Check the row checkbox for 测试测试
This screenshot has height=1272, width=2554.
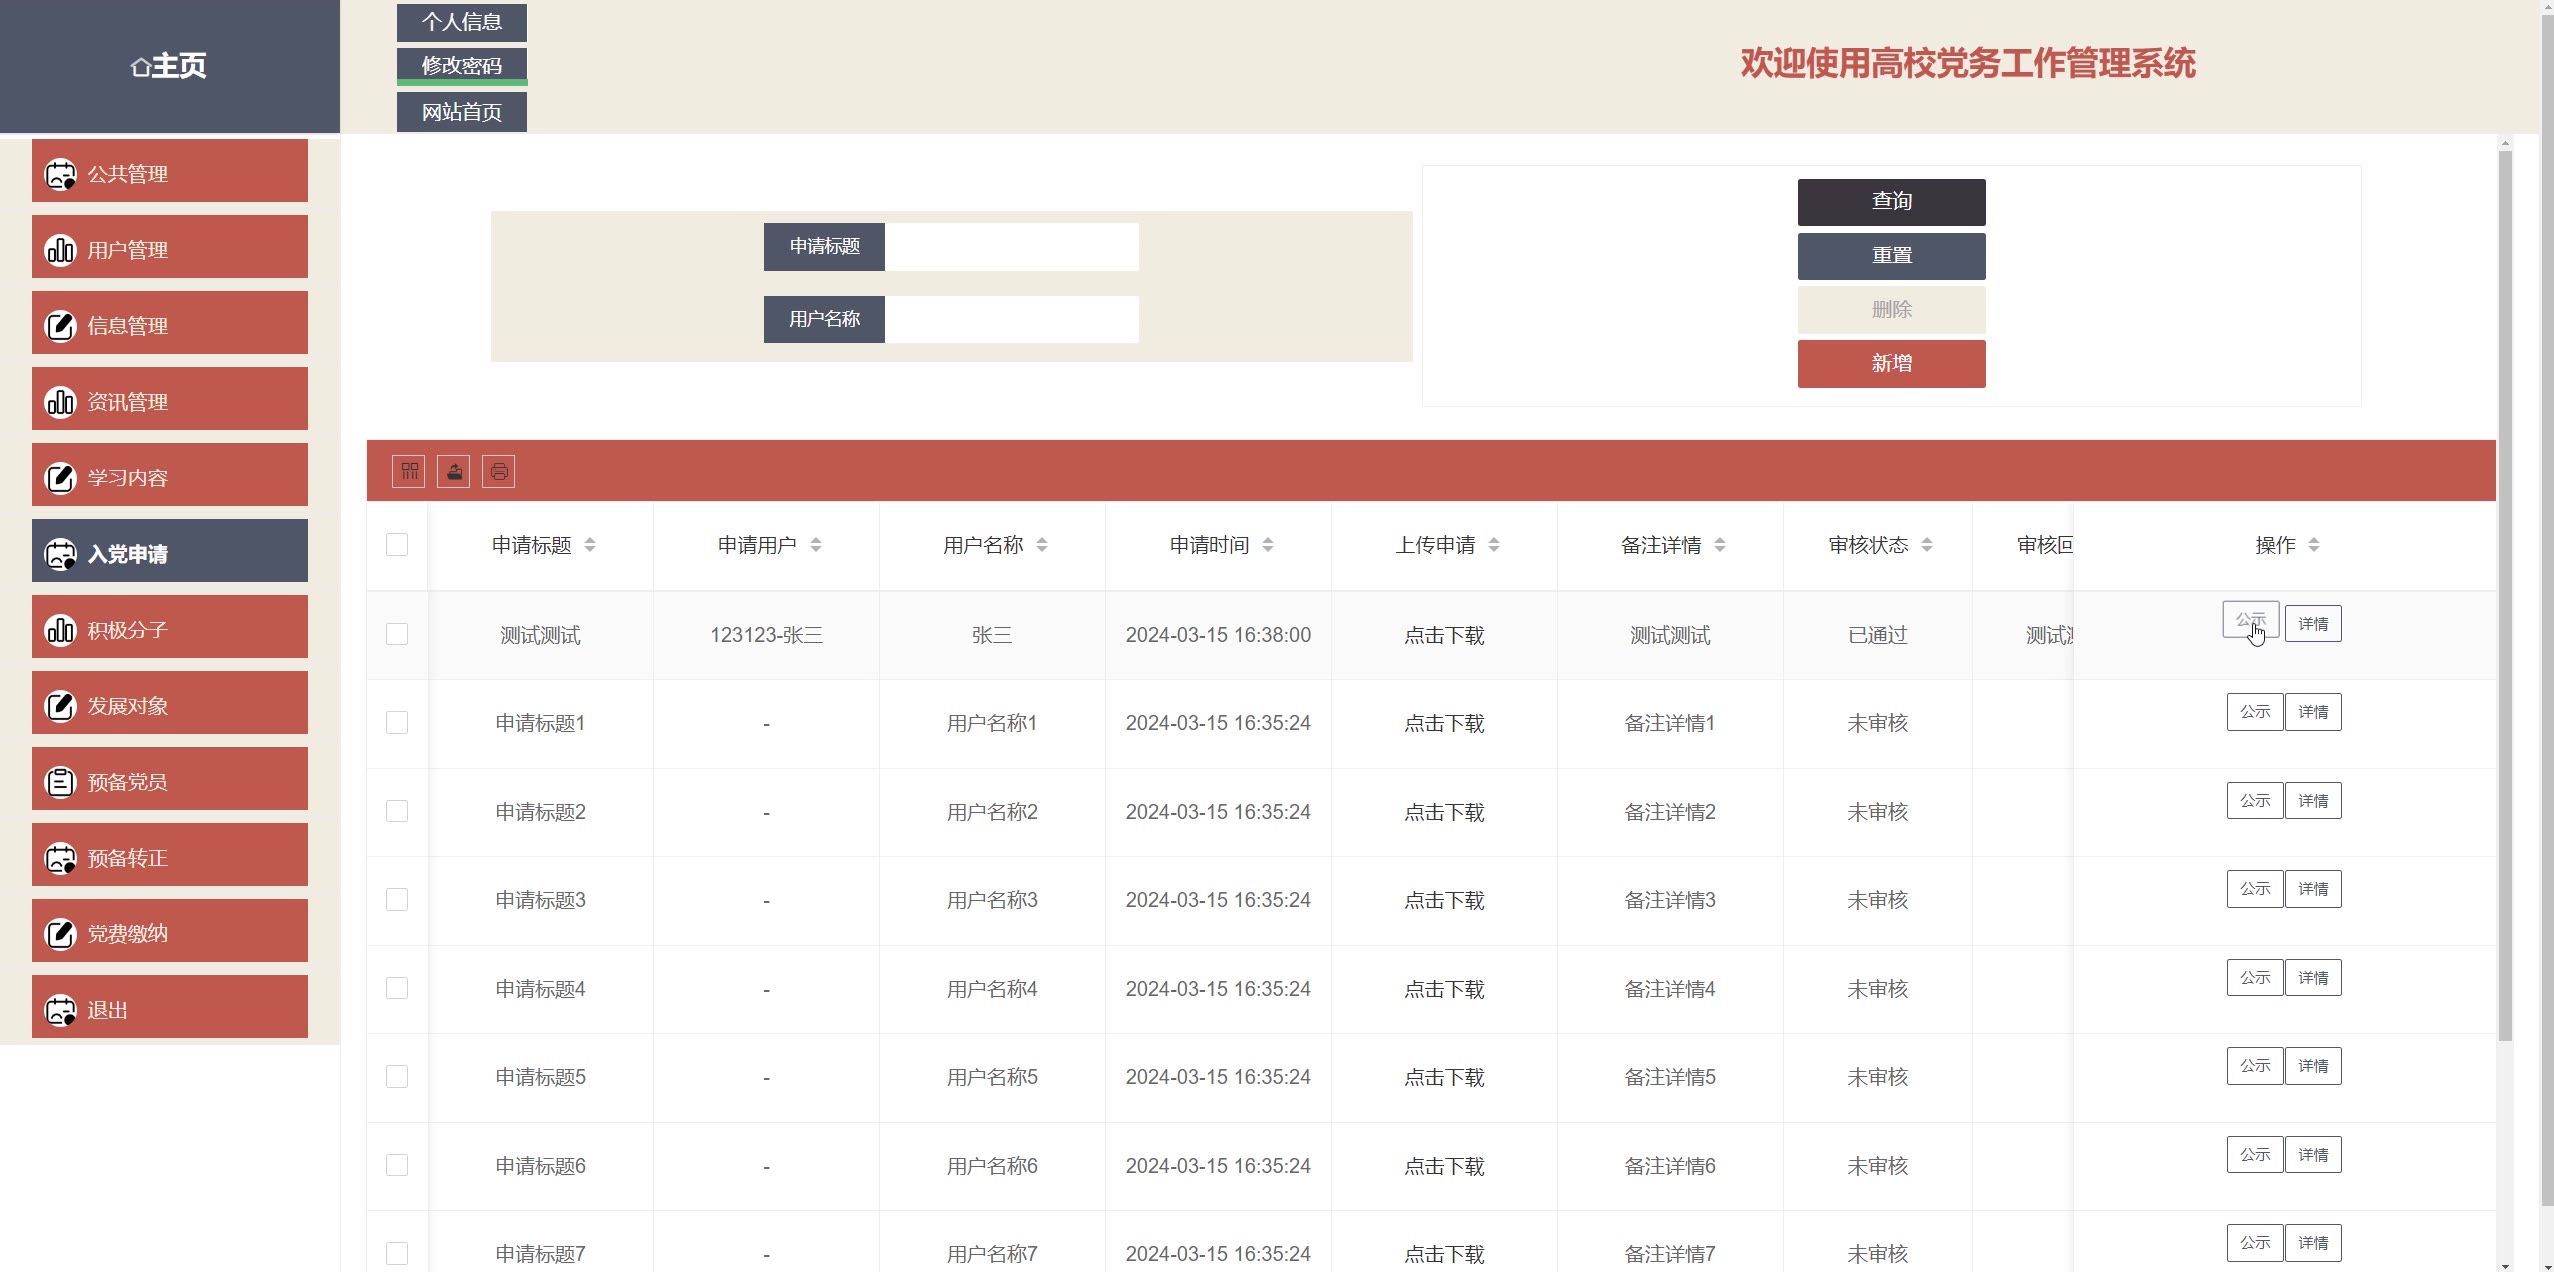coord(397,634)
